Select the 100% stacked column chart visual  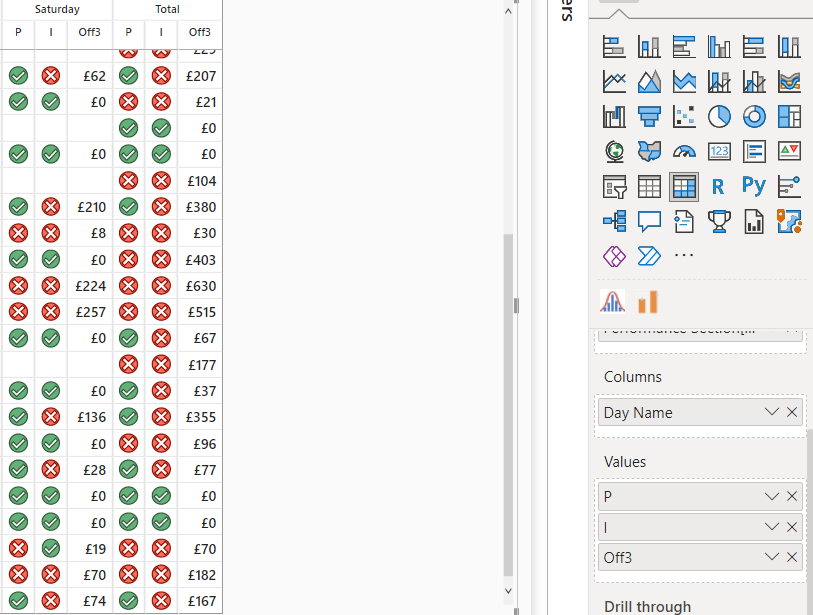pos(789,47)
